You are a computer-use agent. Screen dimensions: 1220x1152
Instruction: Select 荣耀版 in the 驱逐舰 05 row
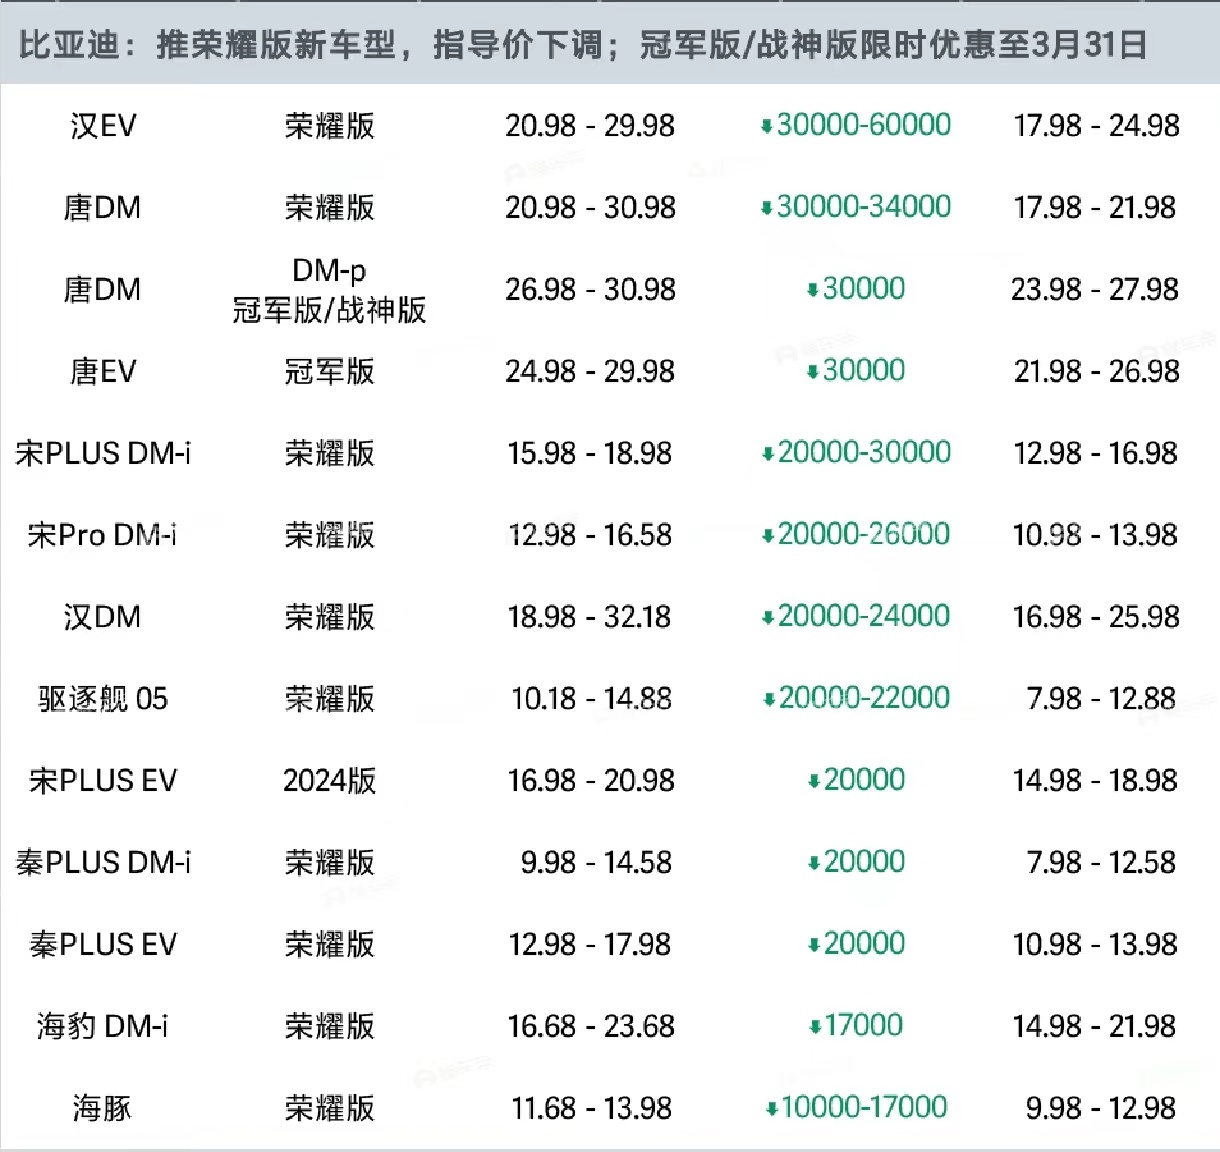coord(329,700)
